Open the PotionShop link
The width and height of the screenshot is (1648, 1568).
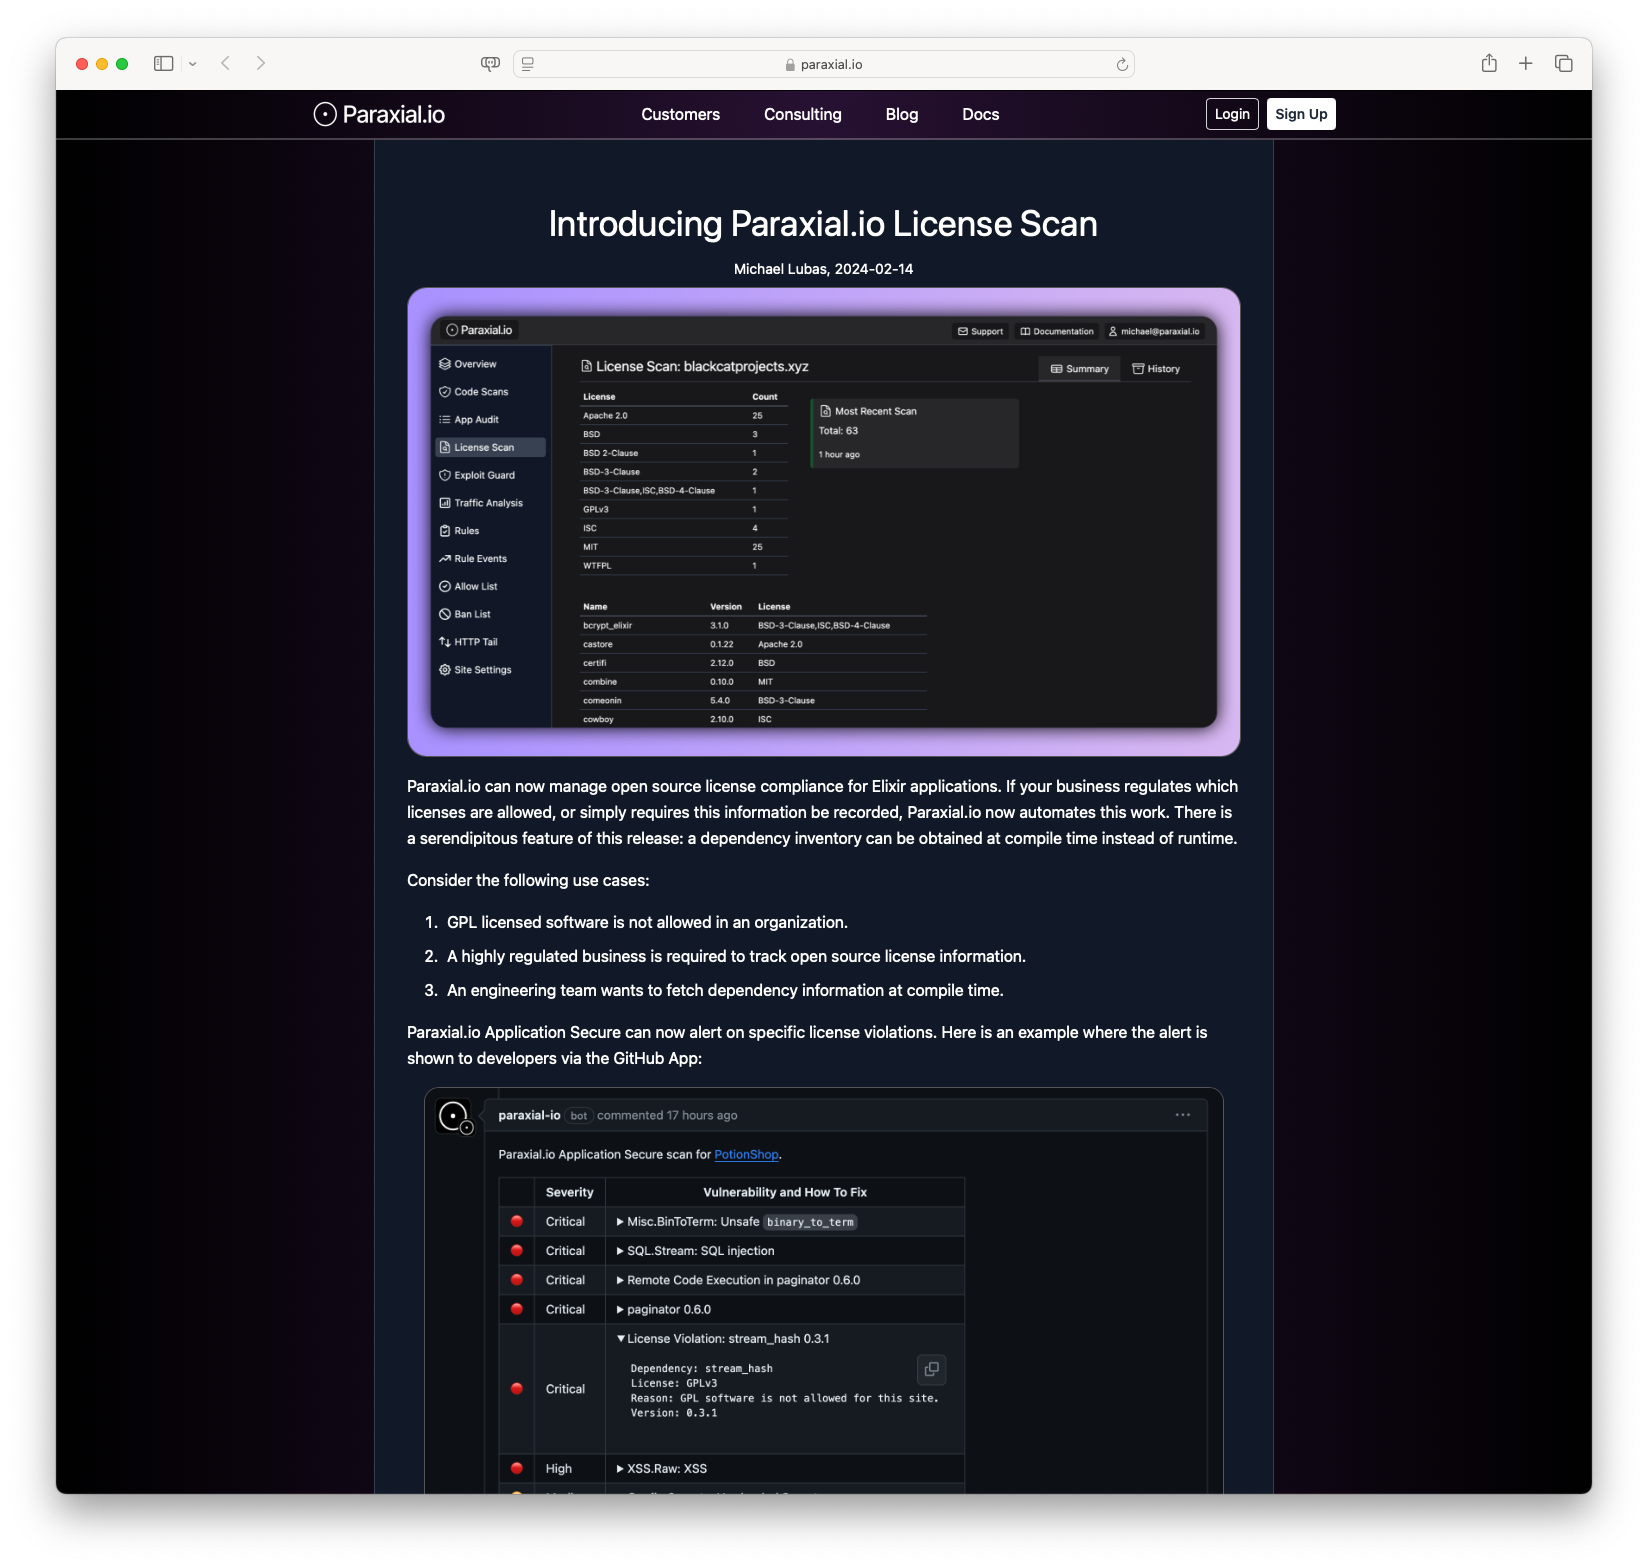click(x=746, y=1154)
